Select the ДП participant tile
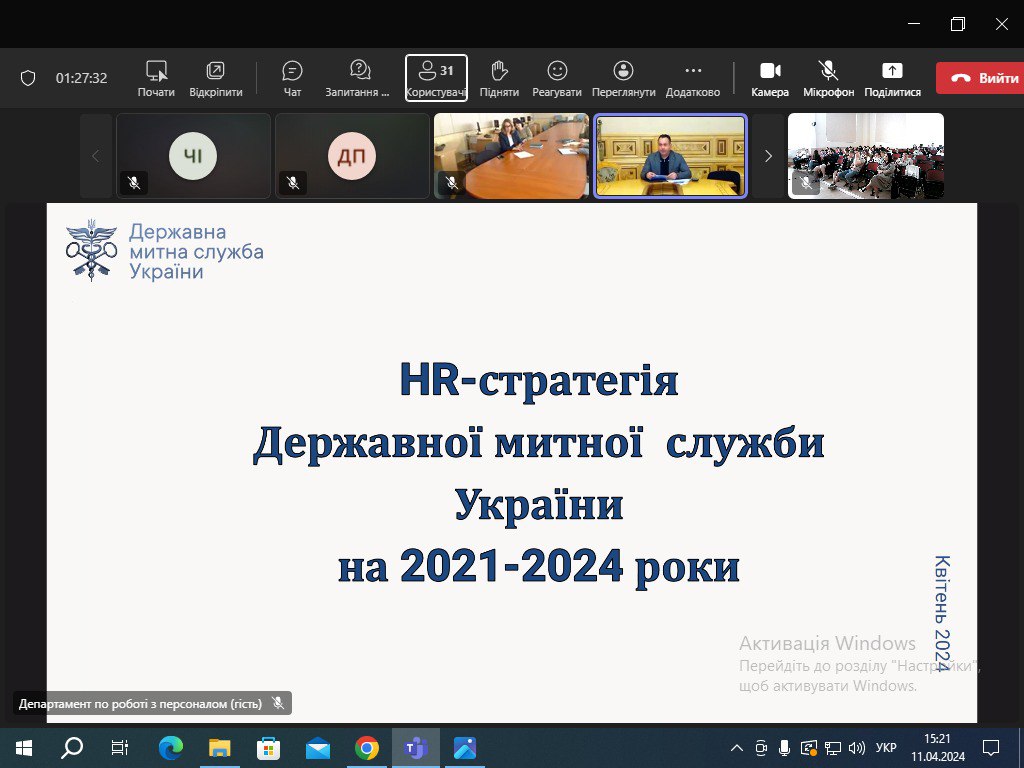 pyautogui.click(x=352, y=156)
